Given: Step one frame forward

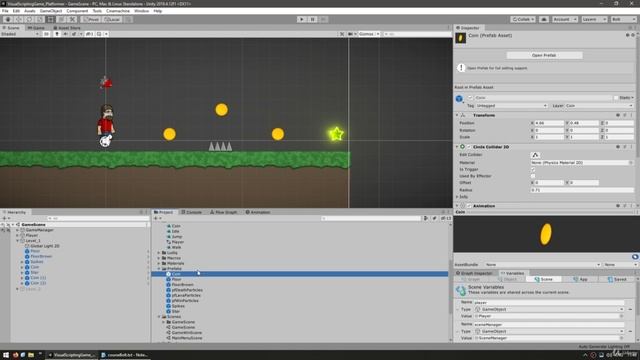Looking at the screenshot, I should [323, 19].
